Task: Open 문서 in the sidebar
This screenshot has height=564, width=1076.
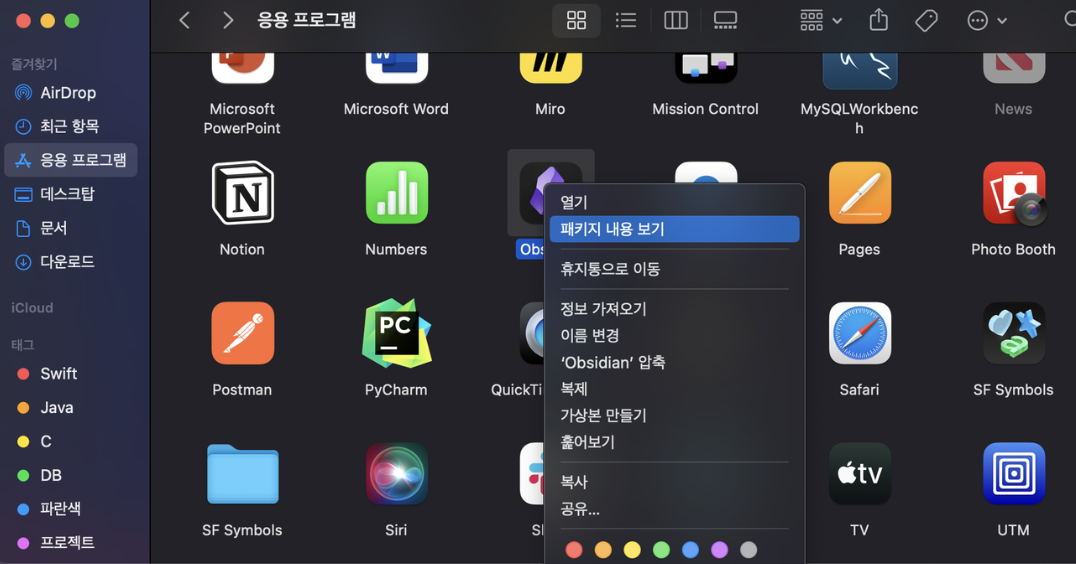Action: (71, 228)
